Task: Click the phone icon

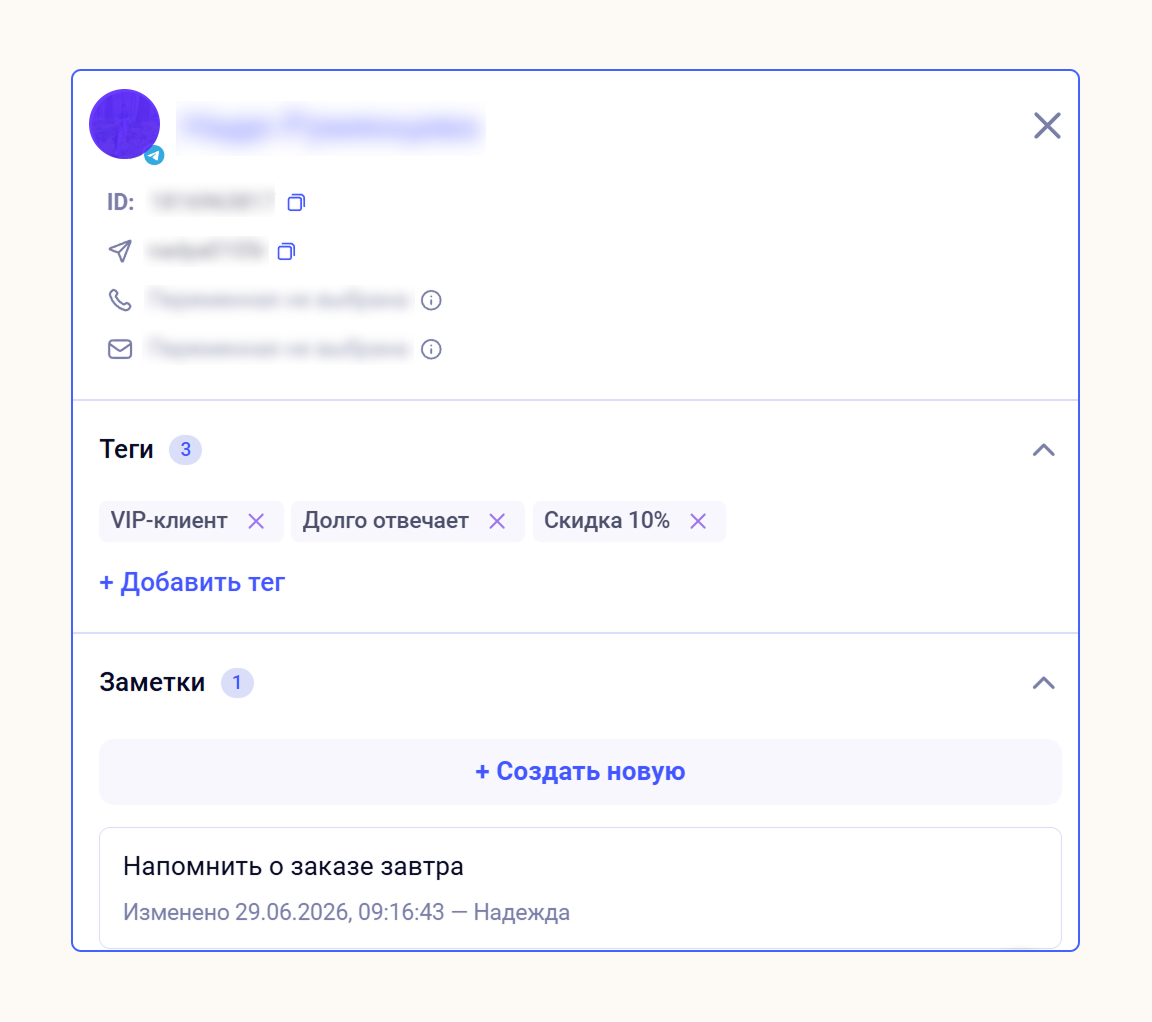Action: [120, 300]
